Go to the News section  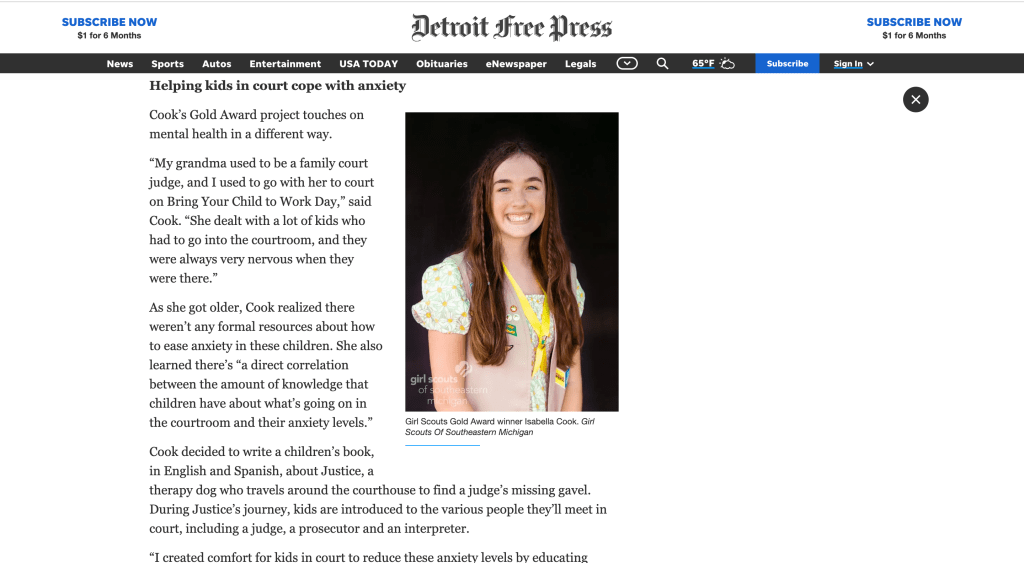(x=120, y=63)
